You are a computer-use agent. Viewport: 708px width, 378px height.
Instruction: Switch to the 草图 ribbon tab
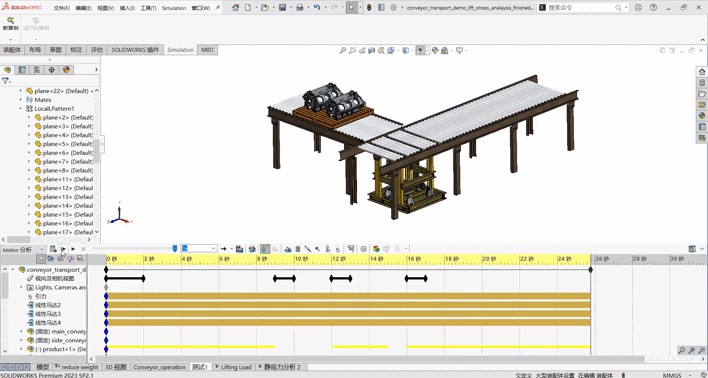point(56,50)
